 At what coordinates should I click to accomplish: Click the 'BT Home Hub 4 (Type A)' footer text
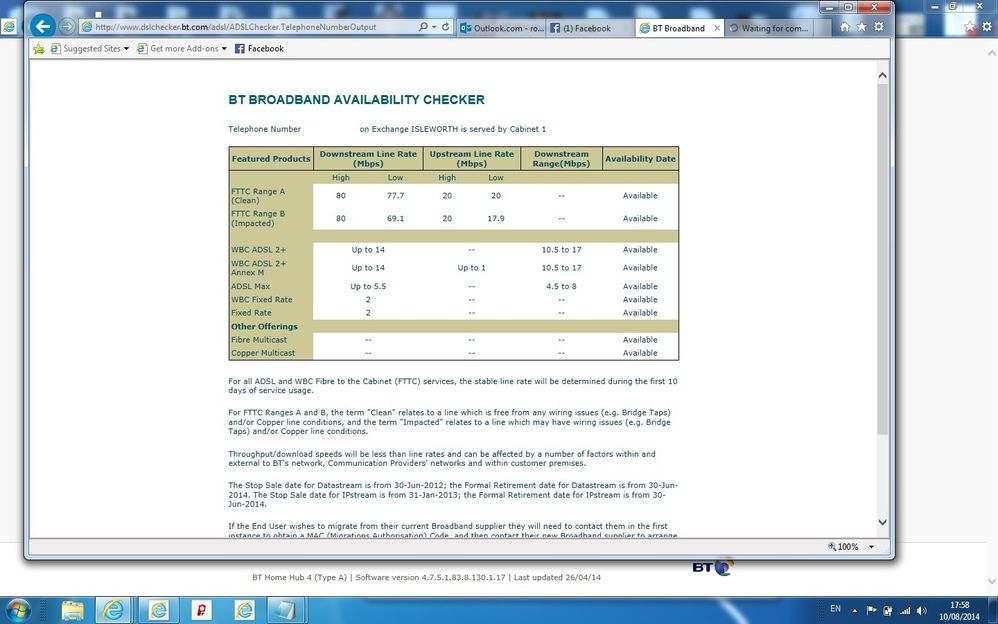coord(299,578)
